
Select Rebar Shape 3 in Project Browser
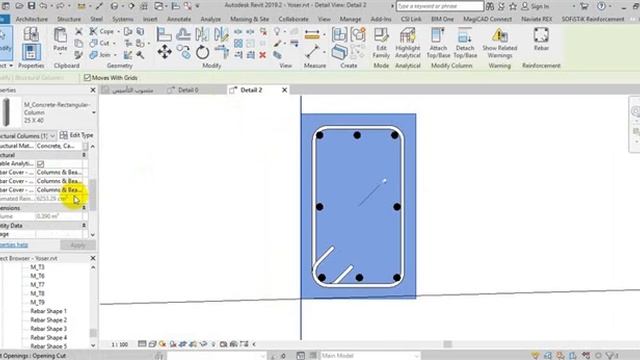coord(48,329)
